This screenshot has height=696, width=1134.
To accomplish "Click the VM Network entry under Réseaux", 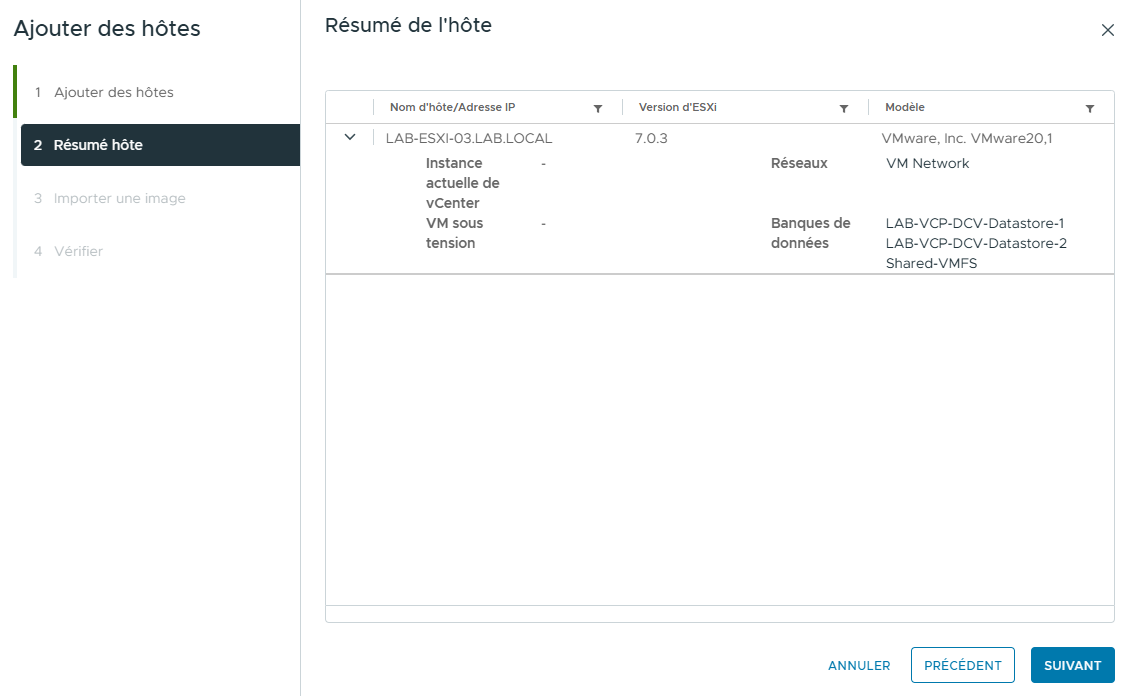I will [x=928, y=163].
